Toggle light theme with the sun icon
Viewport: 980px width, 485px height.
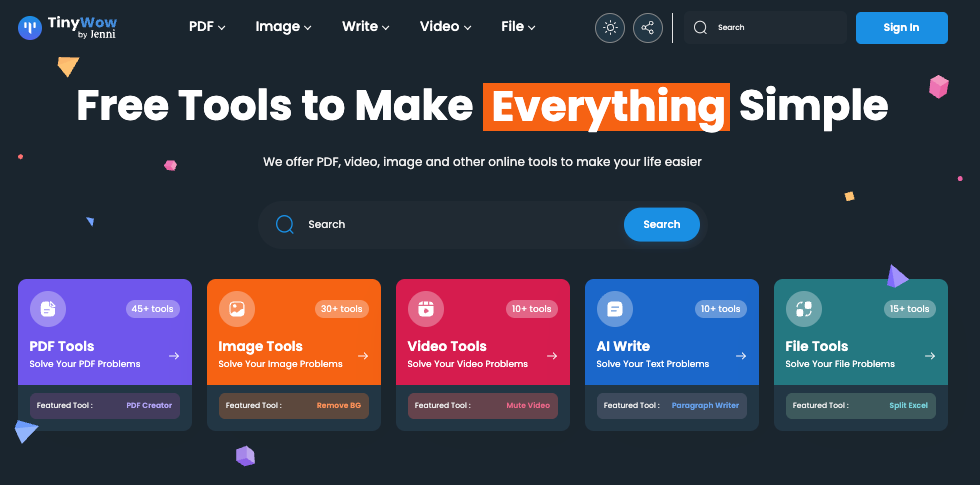[610, 28]
